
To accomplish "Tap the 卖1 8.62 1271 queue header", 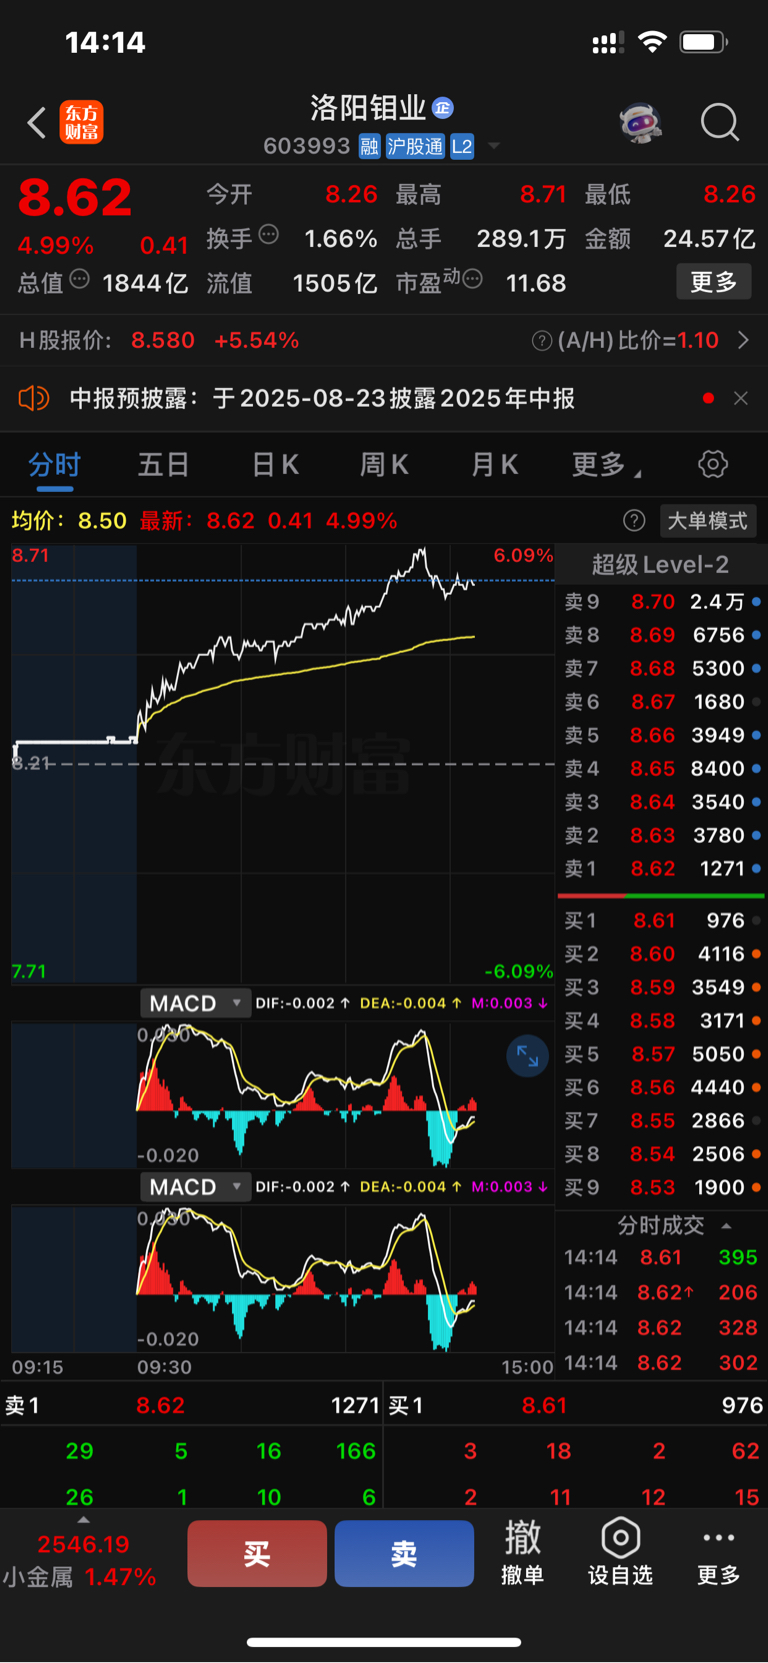I will (192, 1406).
